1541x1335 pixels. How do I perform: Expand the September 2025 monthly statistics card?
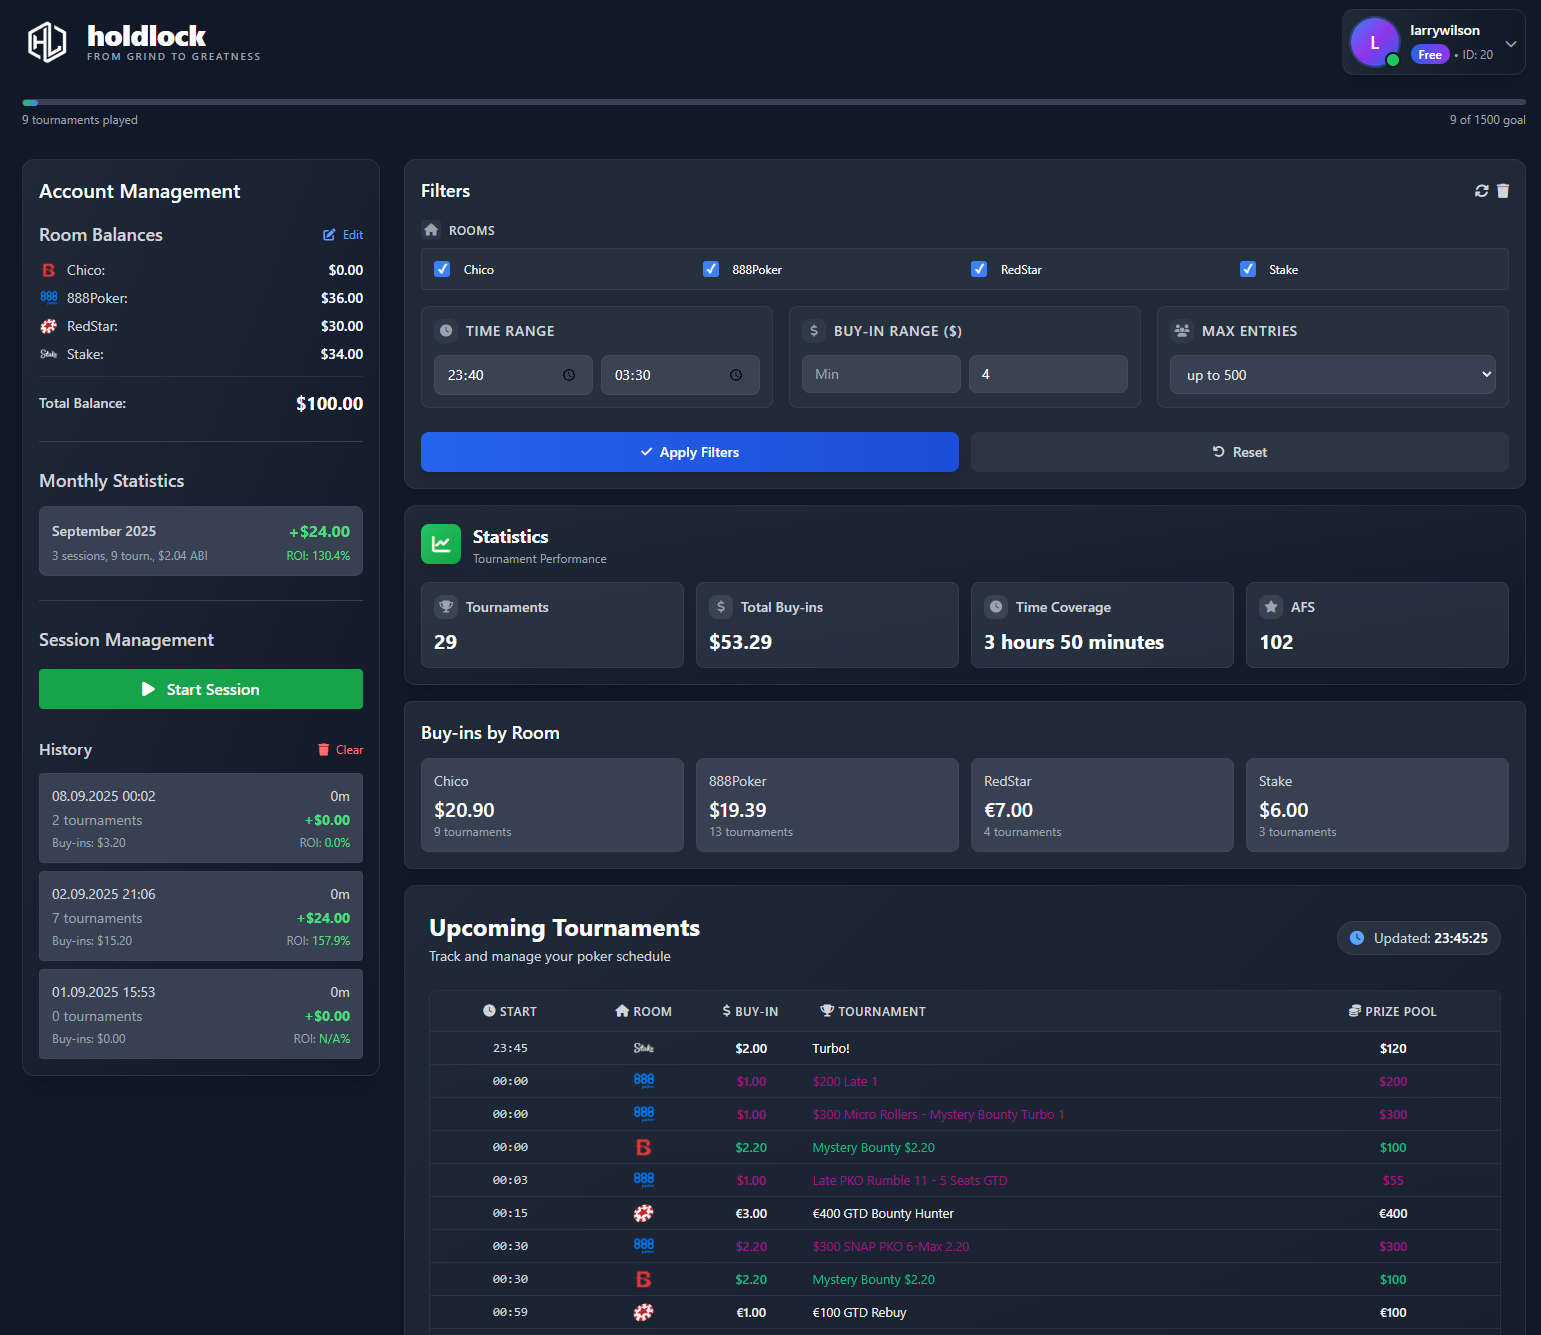click(201, 541)
